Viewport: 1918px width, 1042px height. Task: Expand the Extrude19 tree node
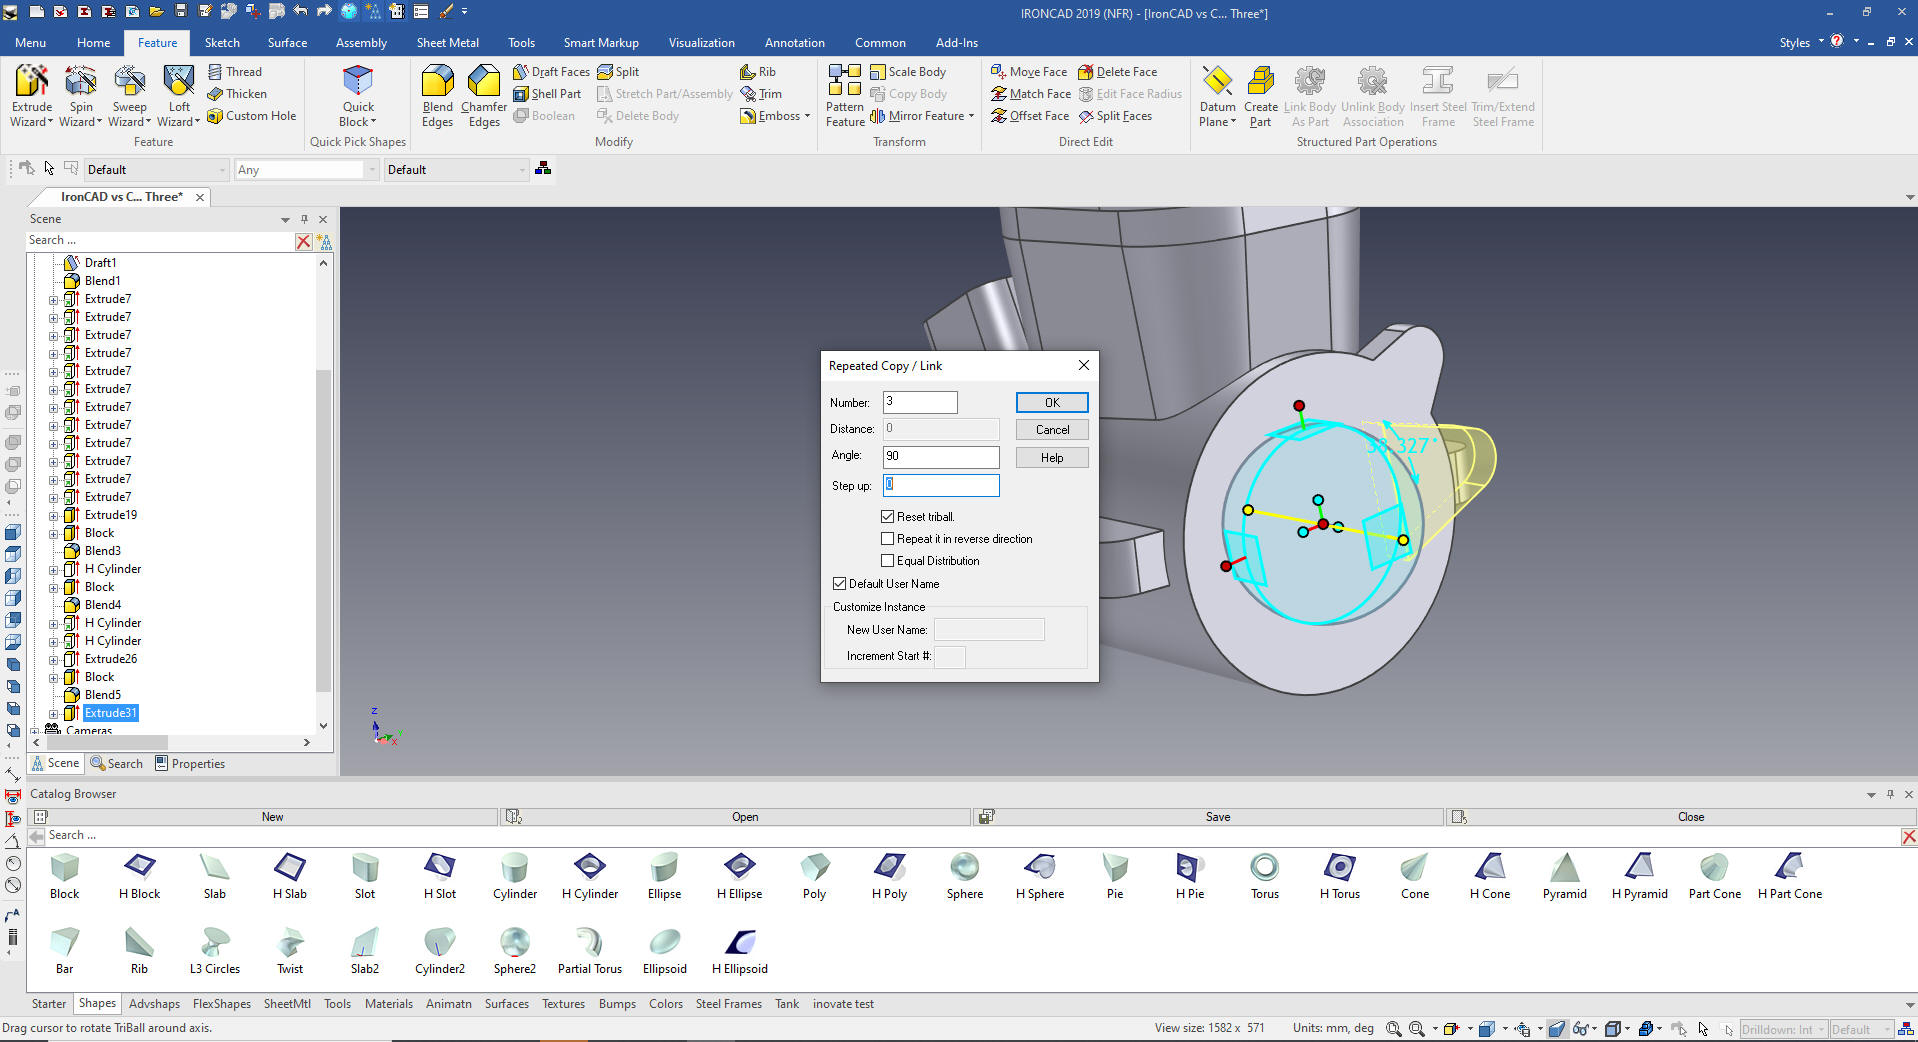pyautogui.click(x=54, y=515)
